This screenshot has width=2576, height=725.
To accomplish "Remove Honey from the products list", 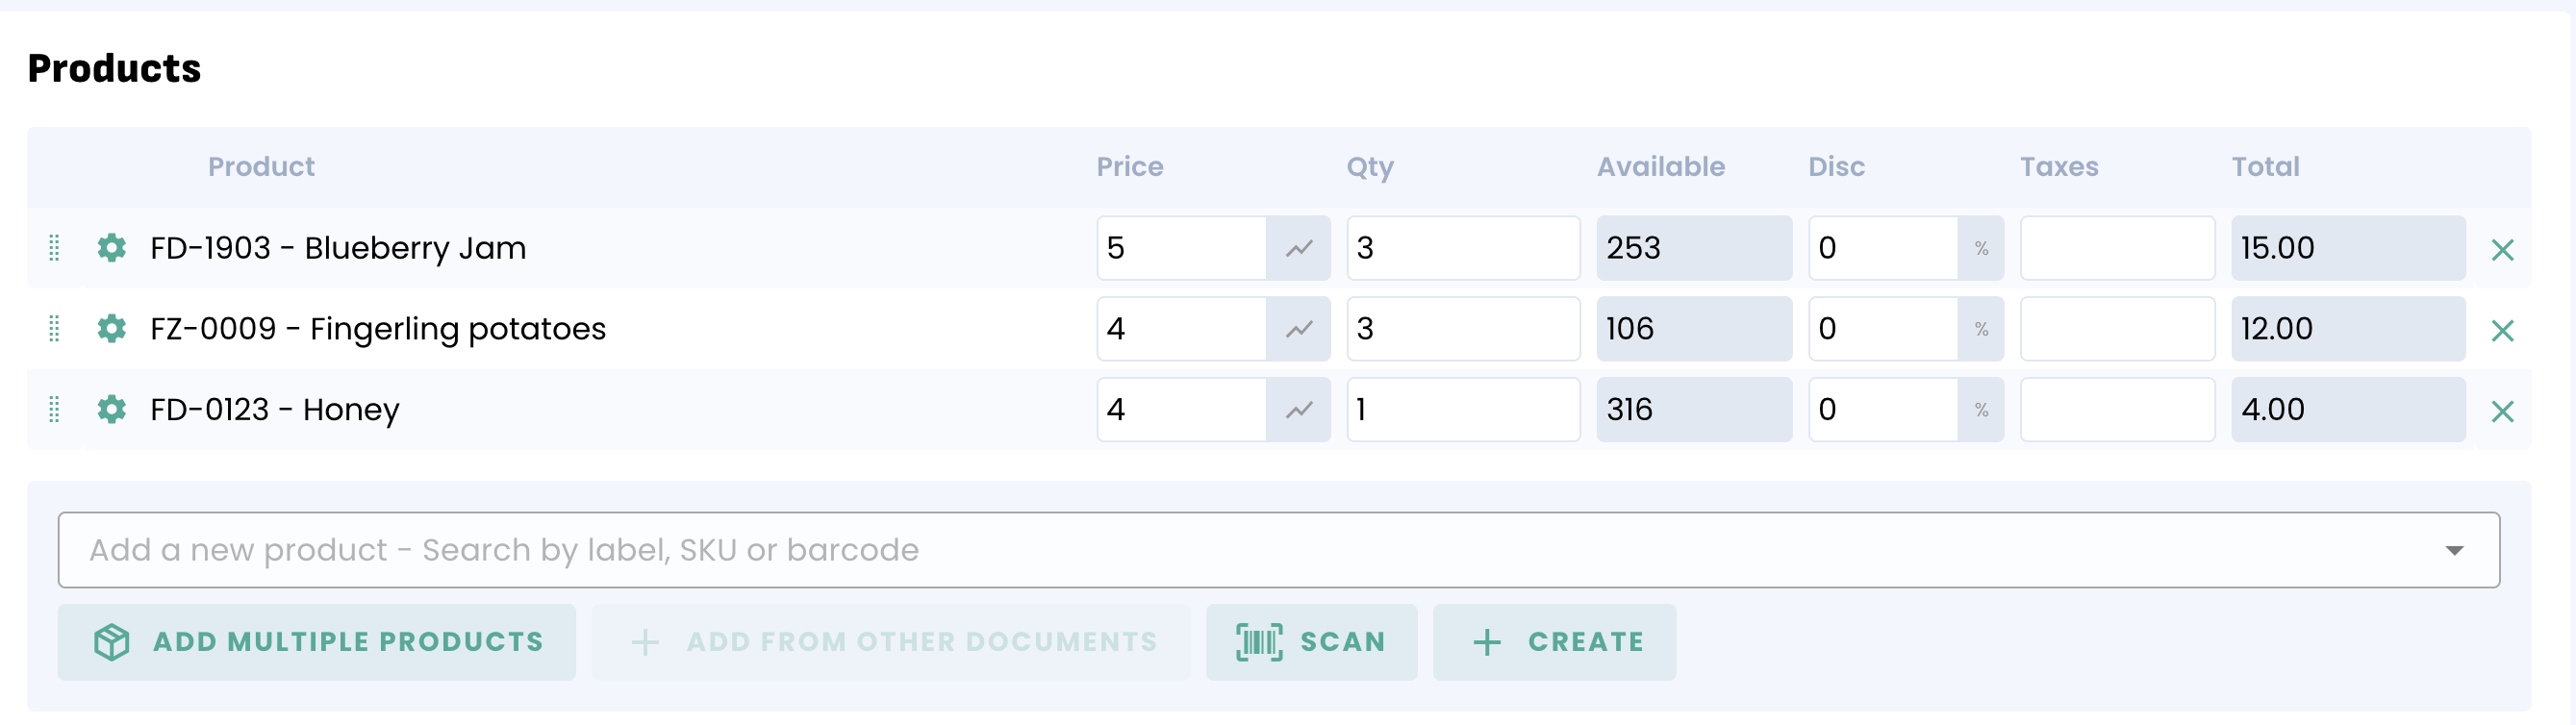I will point(2502,412).
